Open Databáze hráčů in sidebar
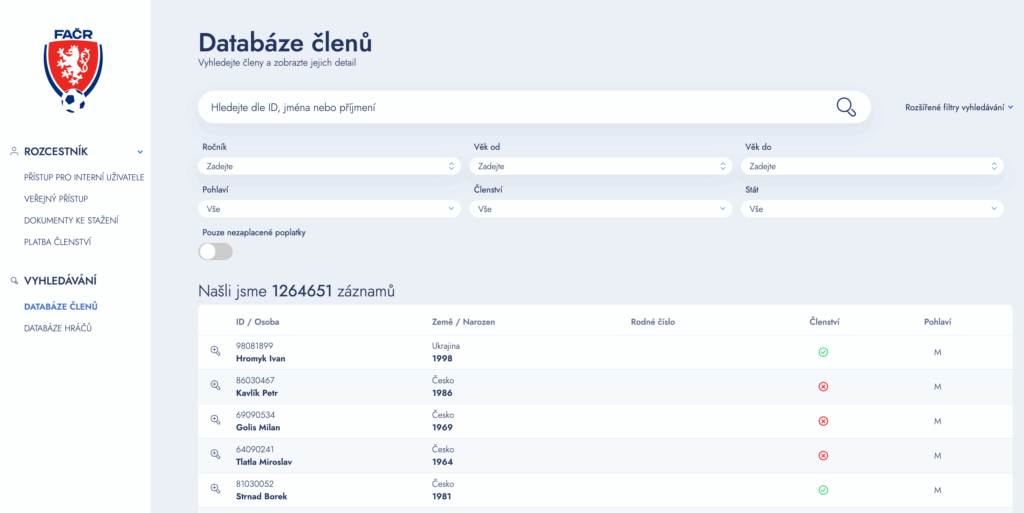Image resolution: width=1024 pixels, height=513 pixels. (x=58, y=328)
